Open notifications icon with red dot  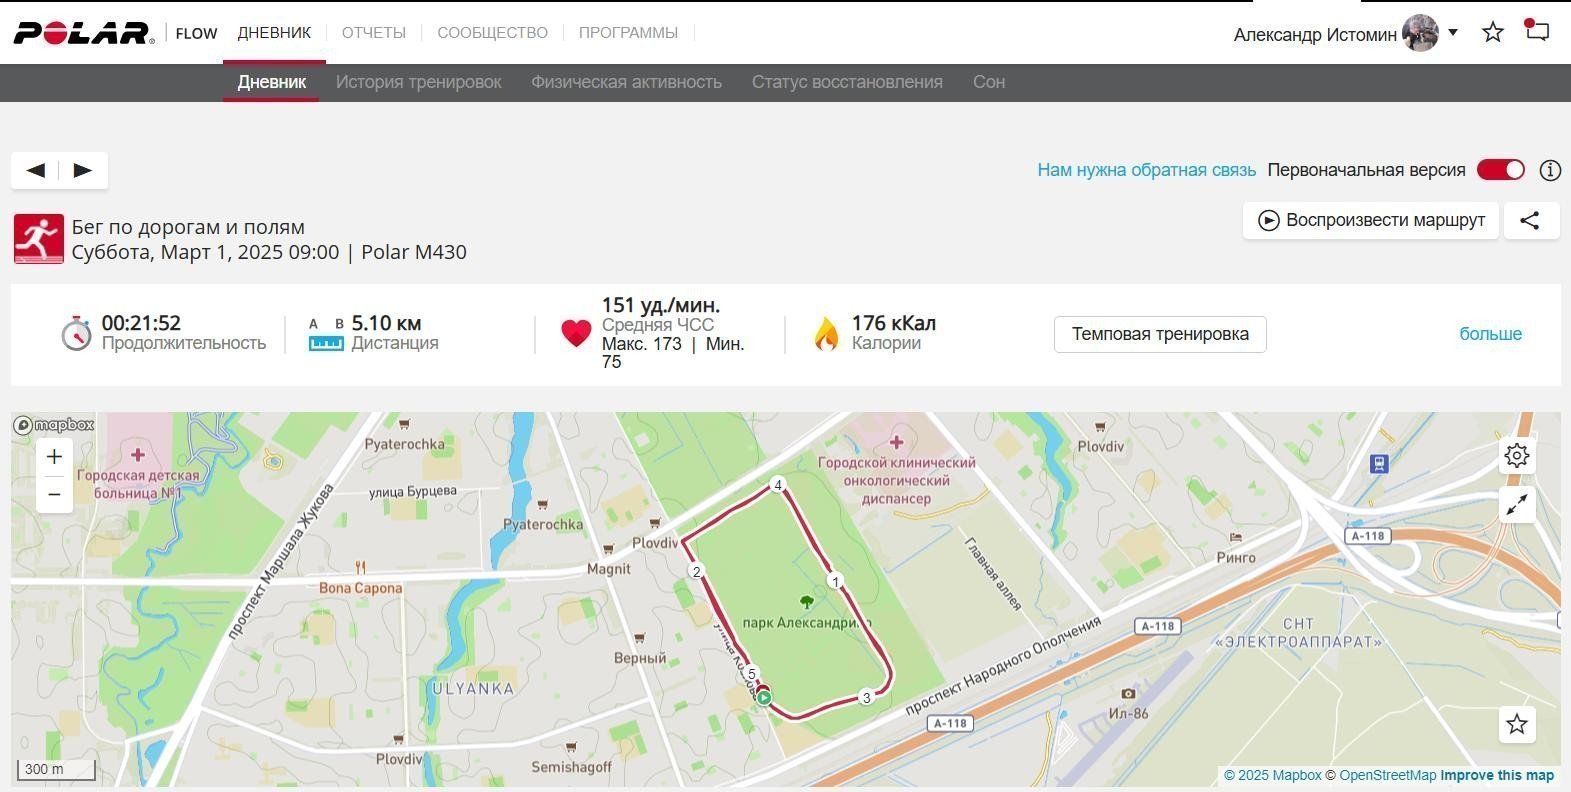(1536, 30)
